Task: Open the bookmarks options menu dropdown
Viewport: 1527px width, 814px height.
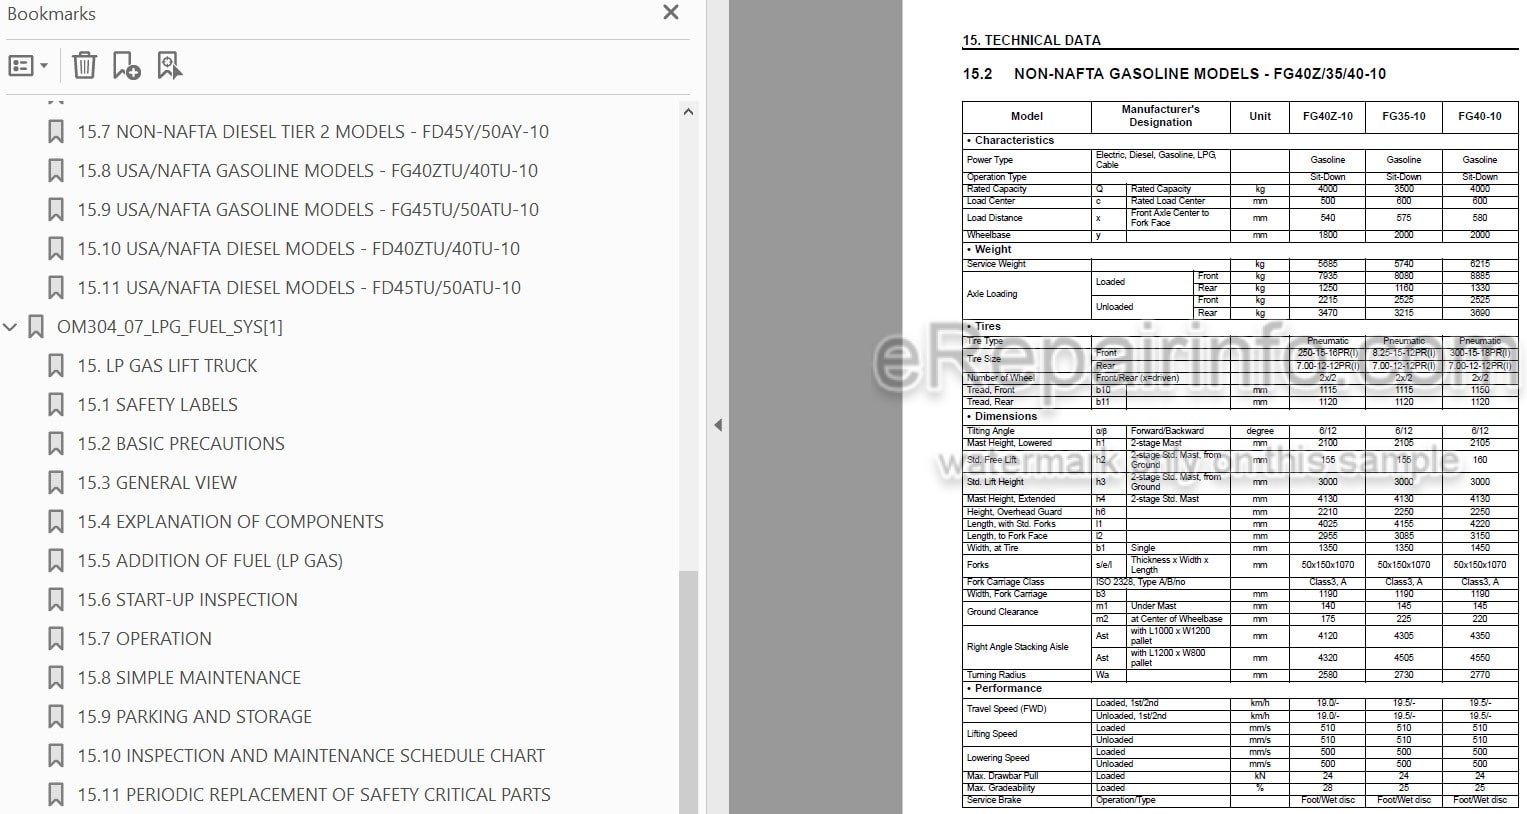Action: click(28, 66)
